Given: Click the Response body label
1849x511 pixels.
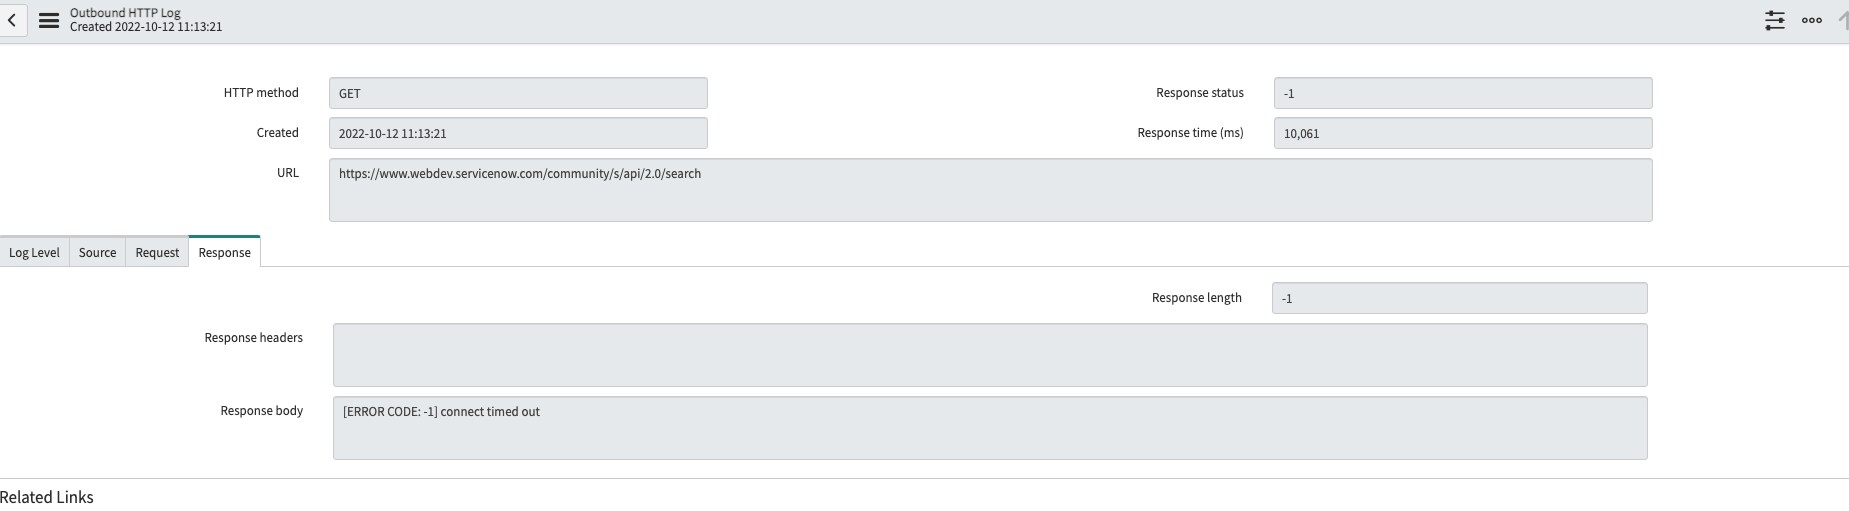Looking at the screenshot, I should tap(261, 411).
